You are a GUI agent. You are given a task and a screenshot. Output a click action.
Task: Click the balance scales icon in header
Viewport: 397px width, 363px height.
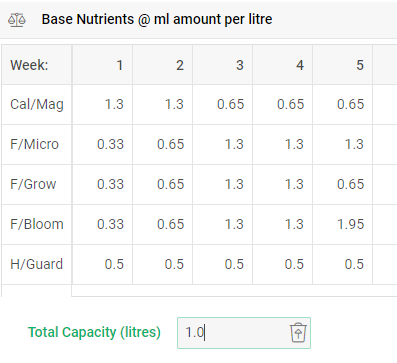(x=17, y=20)
